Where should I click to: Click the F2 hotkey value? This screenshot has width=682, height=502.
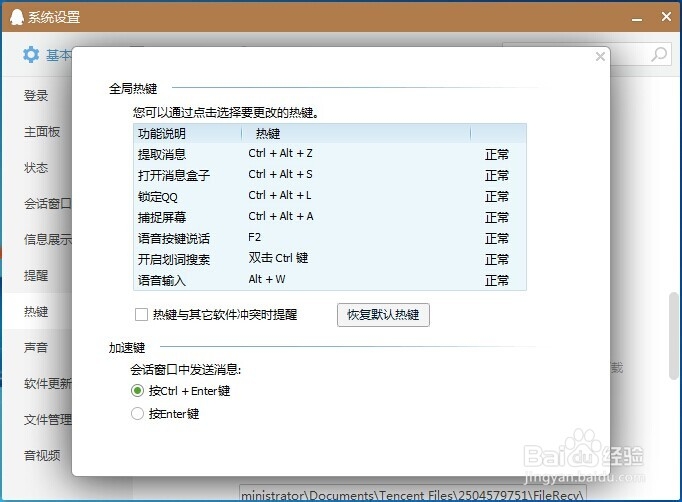click(254, 237)
